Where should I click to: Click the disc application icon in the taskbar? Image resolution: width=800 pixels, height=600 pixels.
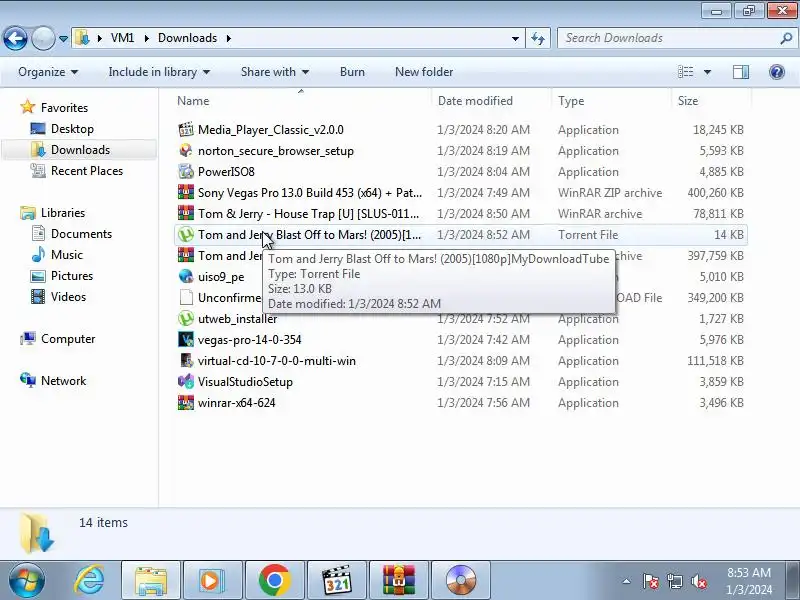pyautogui.click(x=461, y=580)
